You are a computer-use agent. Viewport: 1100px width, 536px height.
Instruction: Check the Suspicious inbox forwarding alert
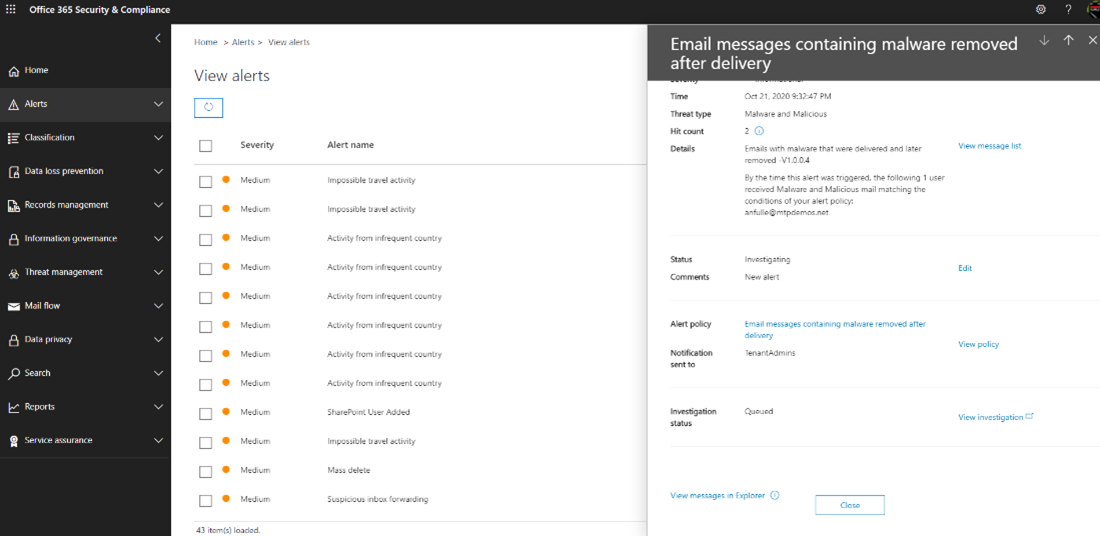tap(206, 501)
